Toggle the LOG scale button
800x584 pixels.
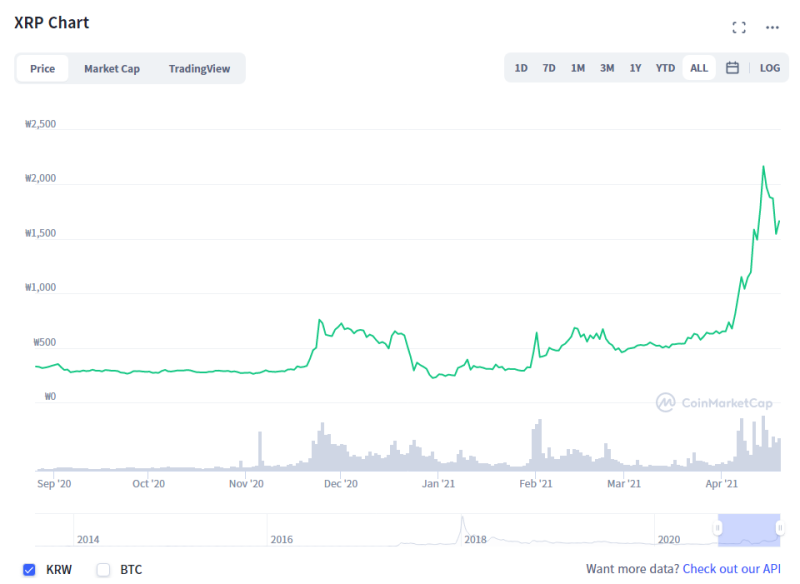[x=769, y=68]
